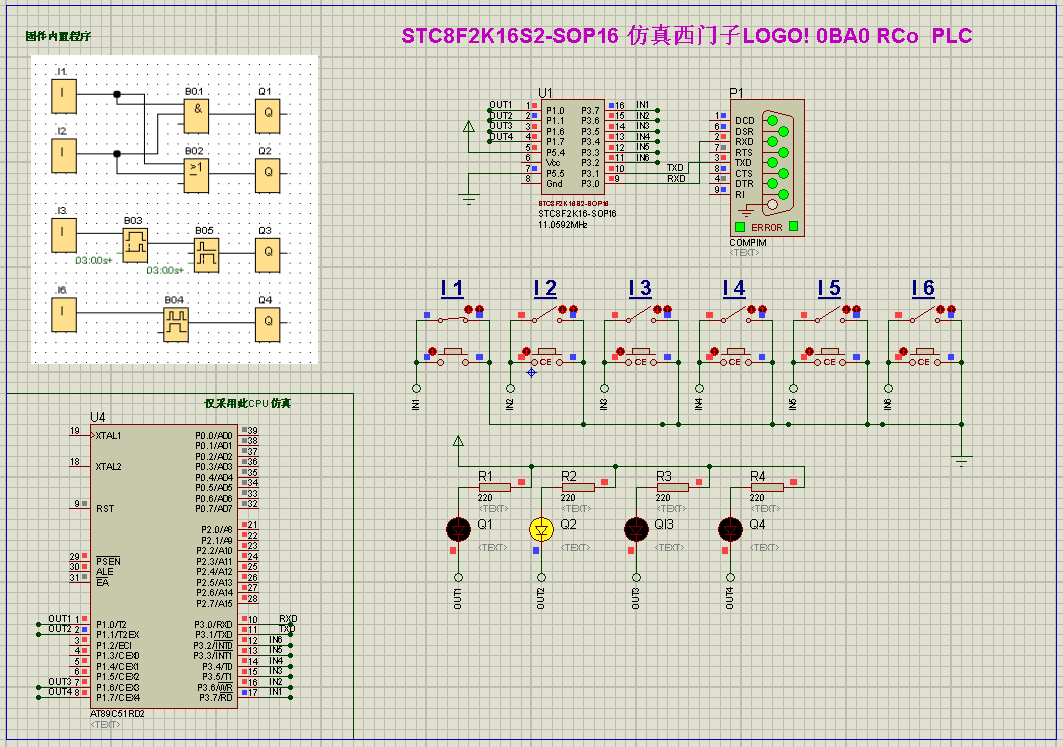
Task: Toggle the upper switch under label I4
Action: 736,316
